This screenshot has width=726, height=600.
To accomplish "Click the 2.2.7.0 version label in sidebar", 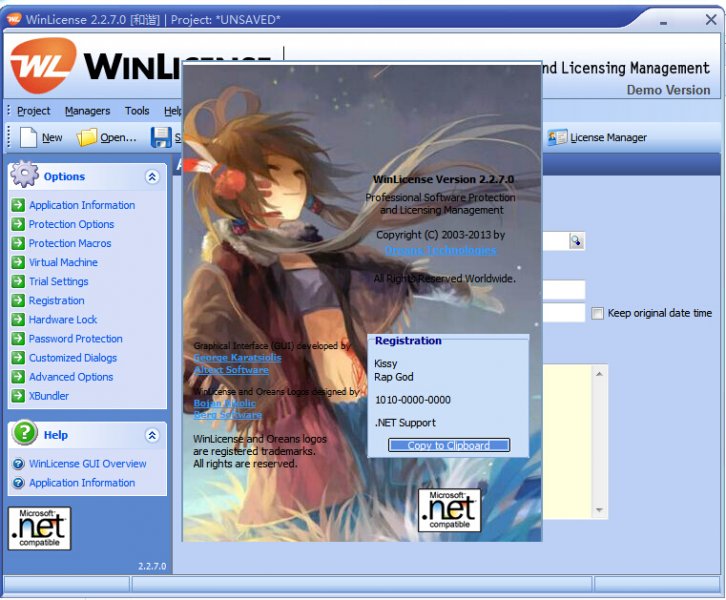I will [152, 566].
